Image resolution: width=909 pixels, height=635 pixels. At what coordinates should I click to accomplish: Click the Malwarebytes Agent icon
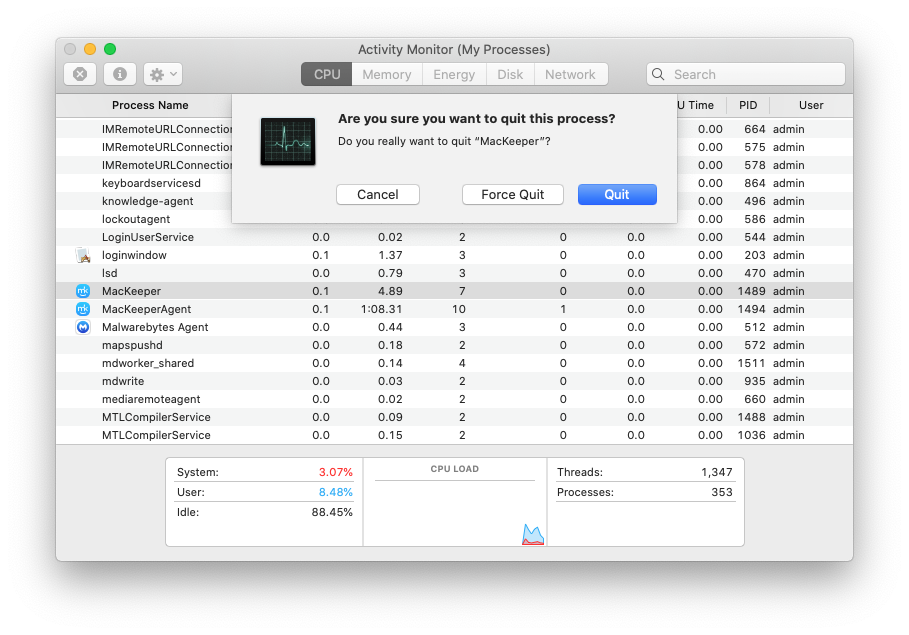(x=83, y=327)
